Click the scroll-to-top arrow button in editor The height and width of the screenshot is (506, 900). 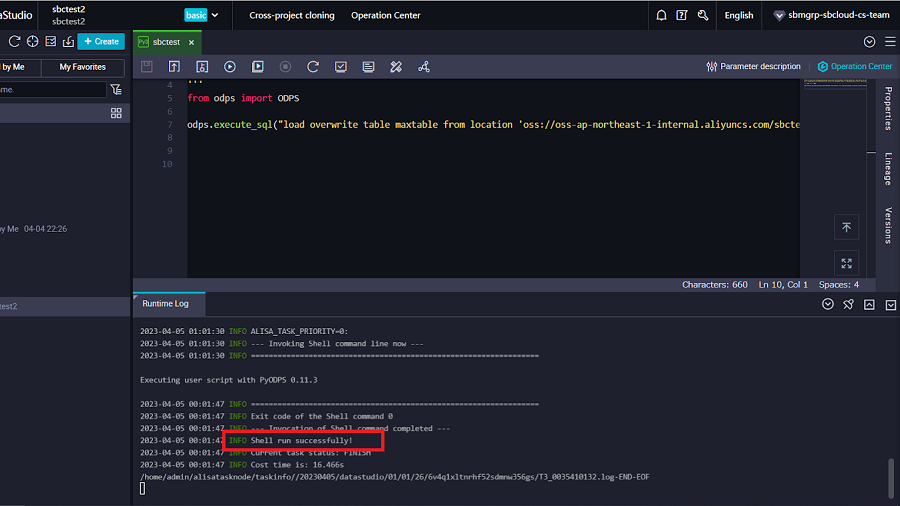(x=846, y=227)
